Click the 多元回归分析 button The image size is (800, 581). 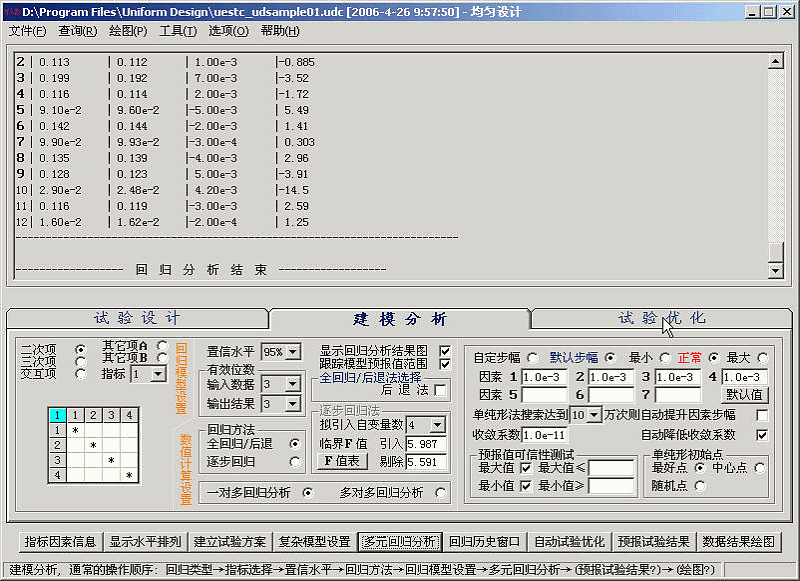point(400,542)
